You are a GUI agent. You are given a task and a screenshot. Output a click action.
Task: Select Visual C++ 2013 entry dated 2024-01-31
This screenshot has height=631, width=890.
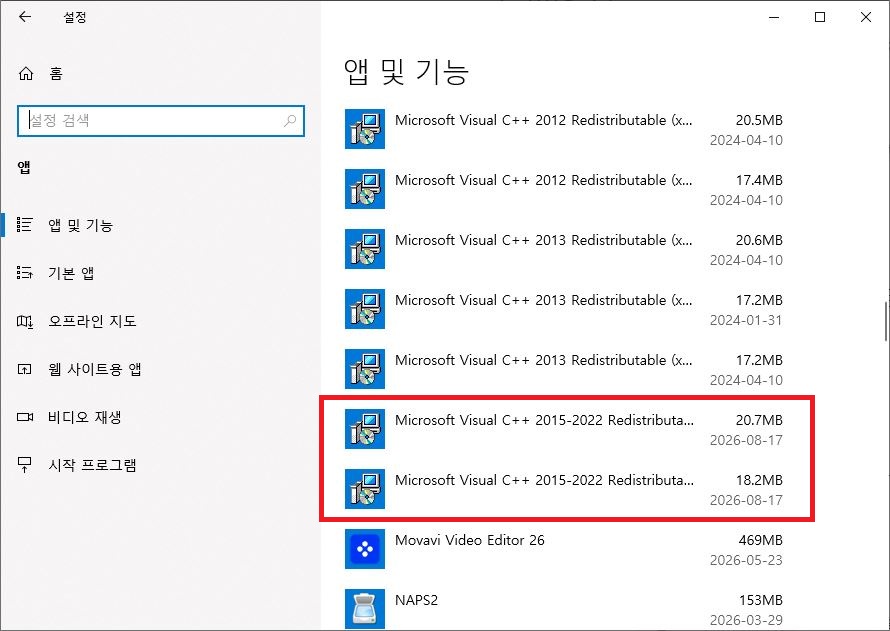coord(564,309)
